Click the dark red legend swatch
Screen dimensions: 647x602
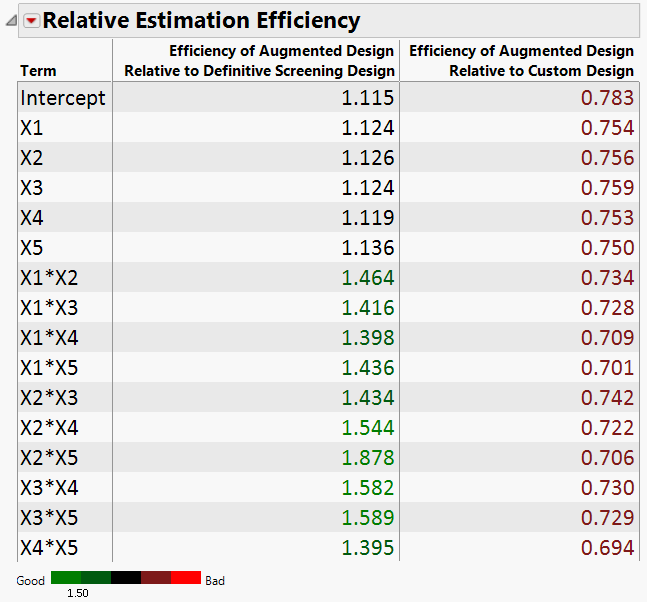click(x=156, y=578)
